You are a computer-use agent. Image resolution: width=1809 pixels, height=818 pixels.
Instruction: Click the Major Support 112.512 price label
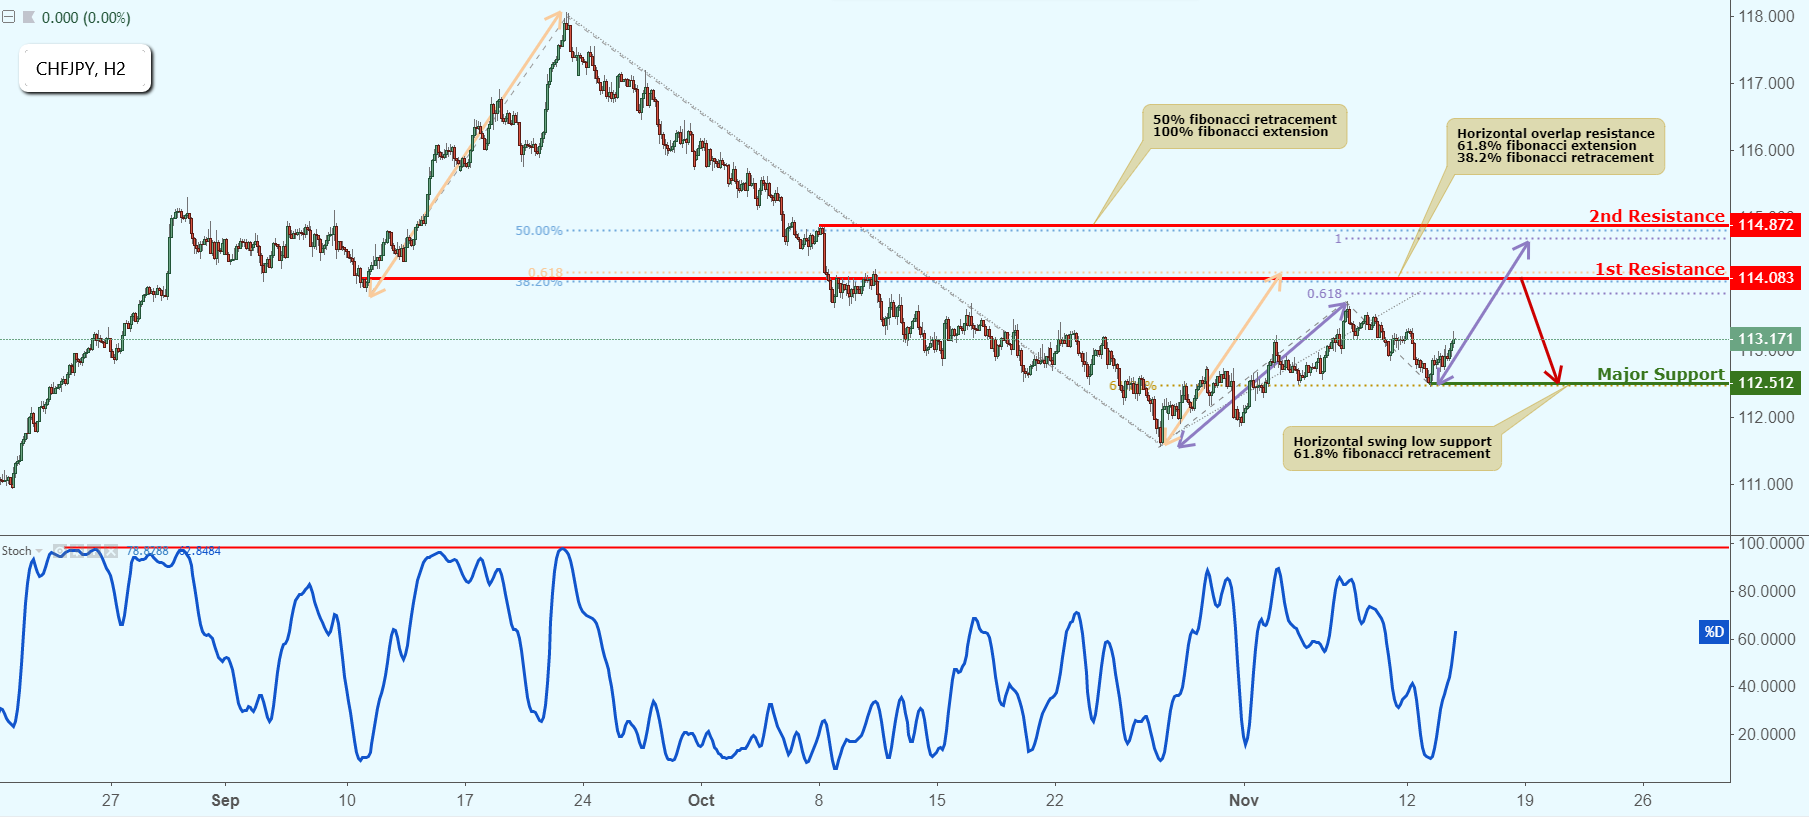click(1765, 383)
